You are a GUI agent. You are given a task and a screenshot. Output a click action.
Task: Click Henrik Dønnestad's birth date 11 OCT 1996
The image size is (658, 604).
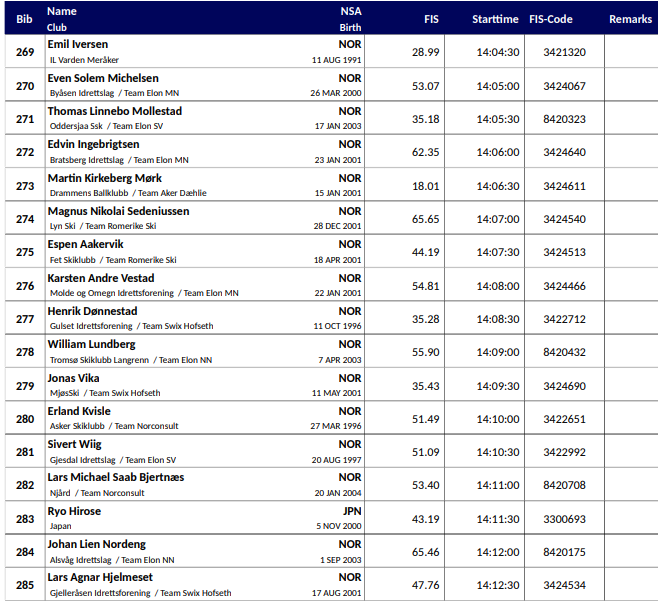point(336,326)
